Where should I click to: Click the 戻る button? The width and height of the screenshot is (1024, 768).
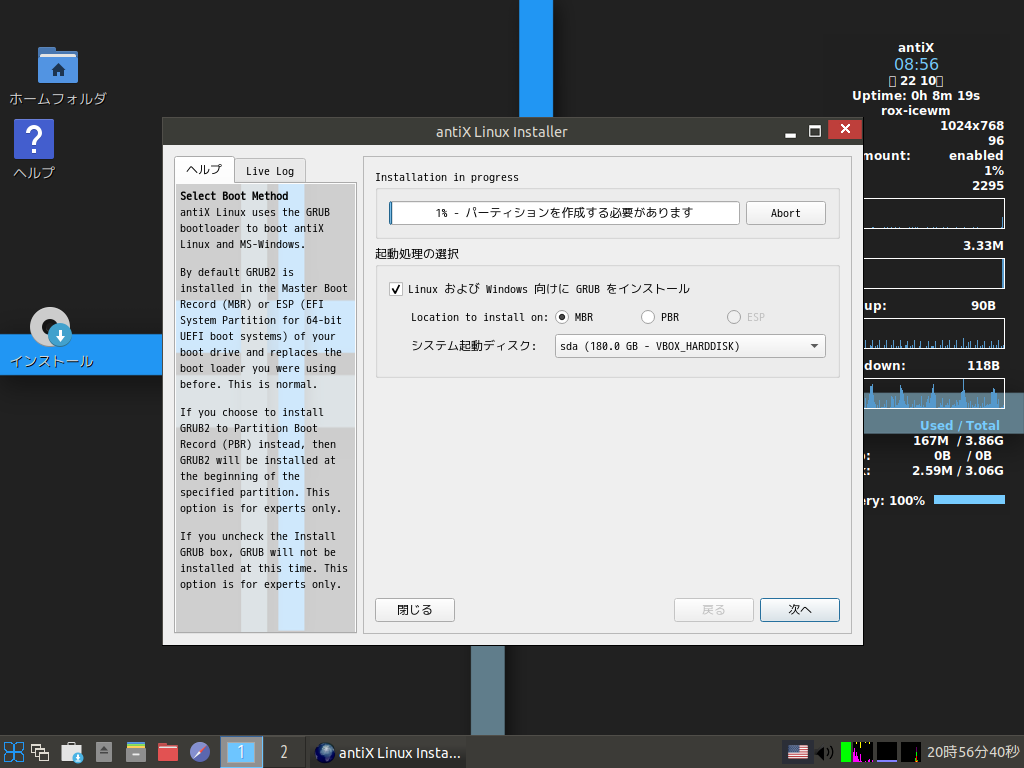coord(714,610)
